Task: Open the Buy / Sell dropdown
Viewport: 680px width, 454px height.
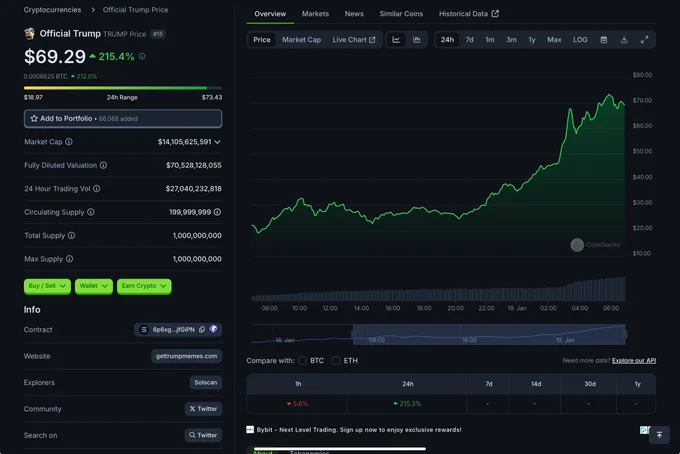Action: (x=47, y=286)
